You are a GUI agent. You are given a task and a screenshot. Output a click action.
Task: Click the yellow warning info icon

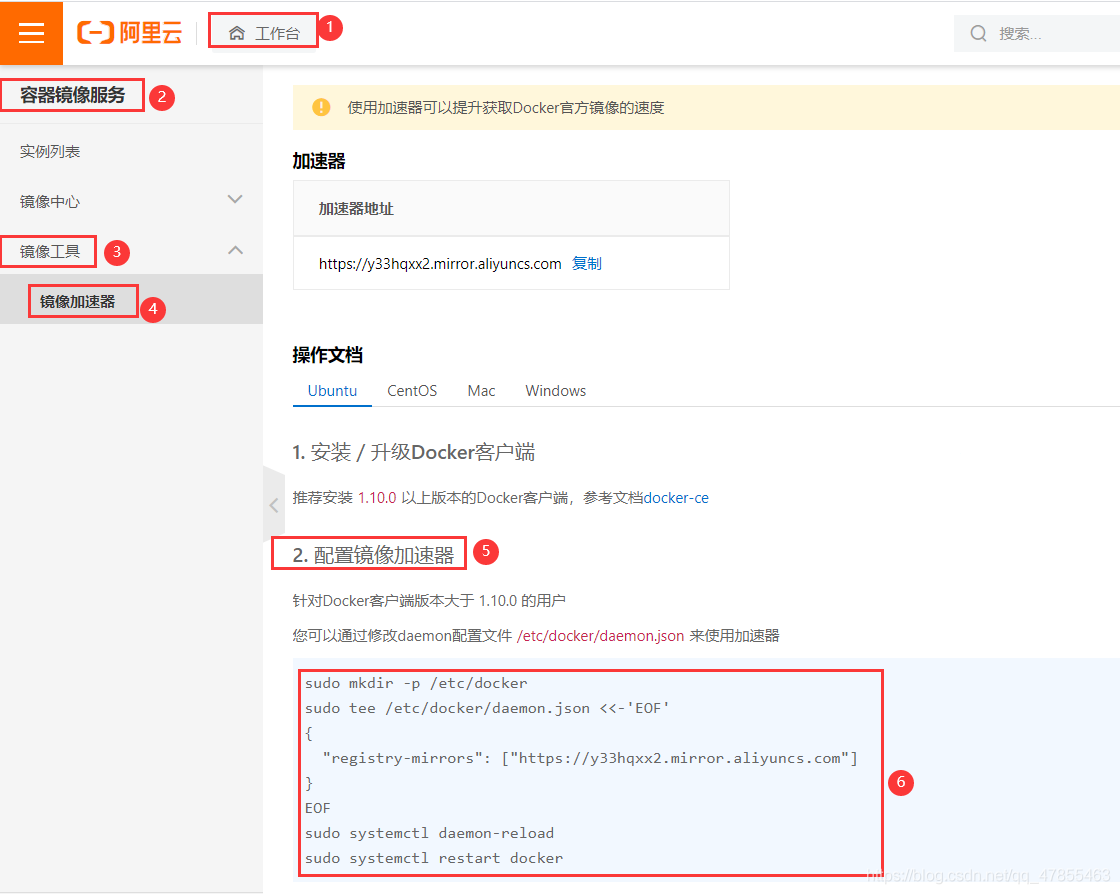tap(321, 107)
